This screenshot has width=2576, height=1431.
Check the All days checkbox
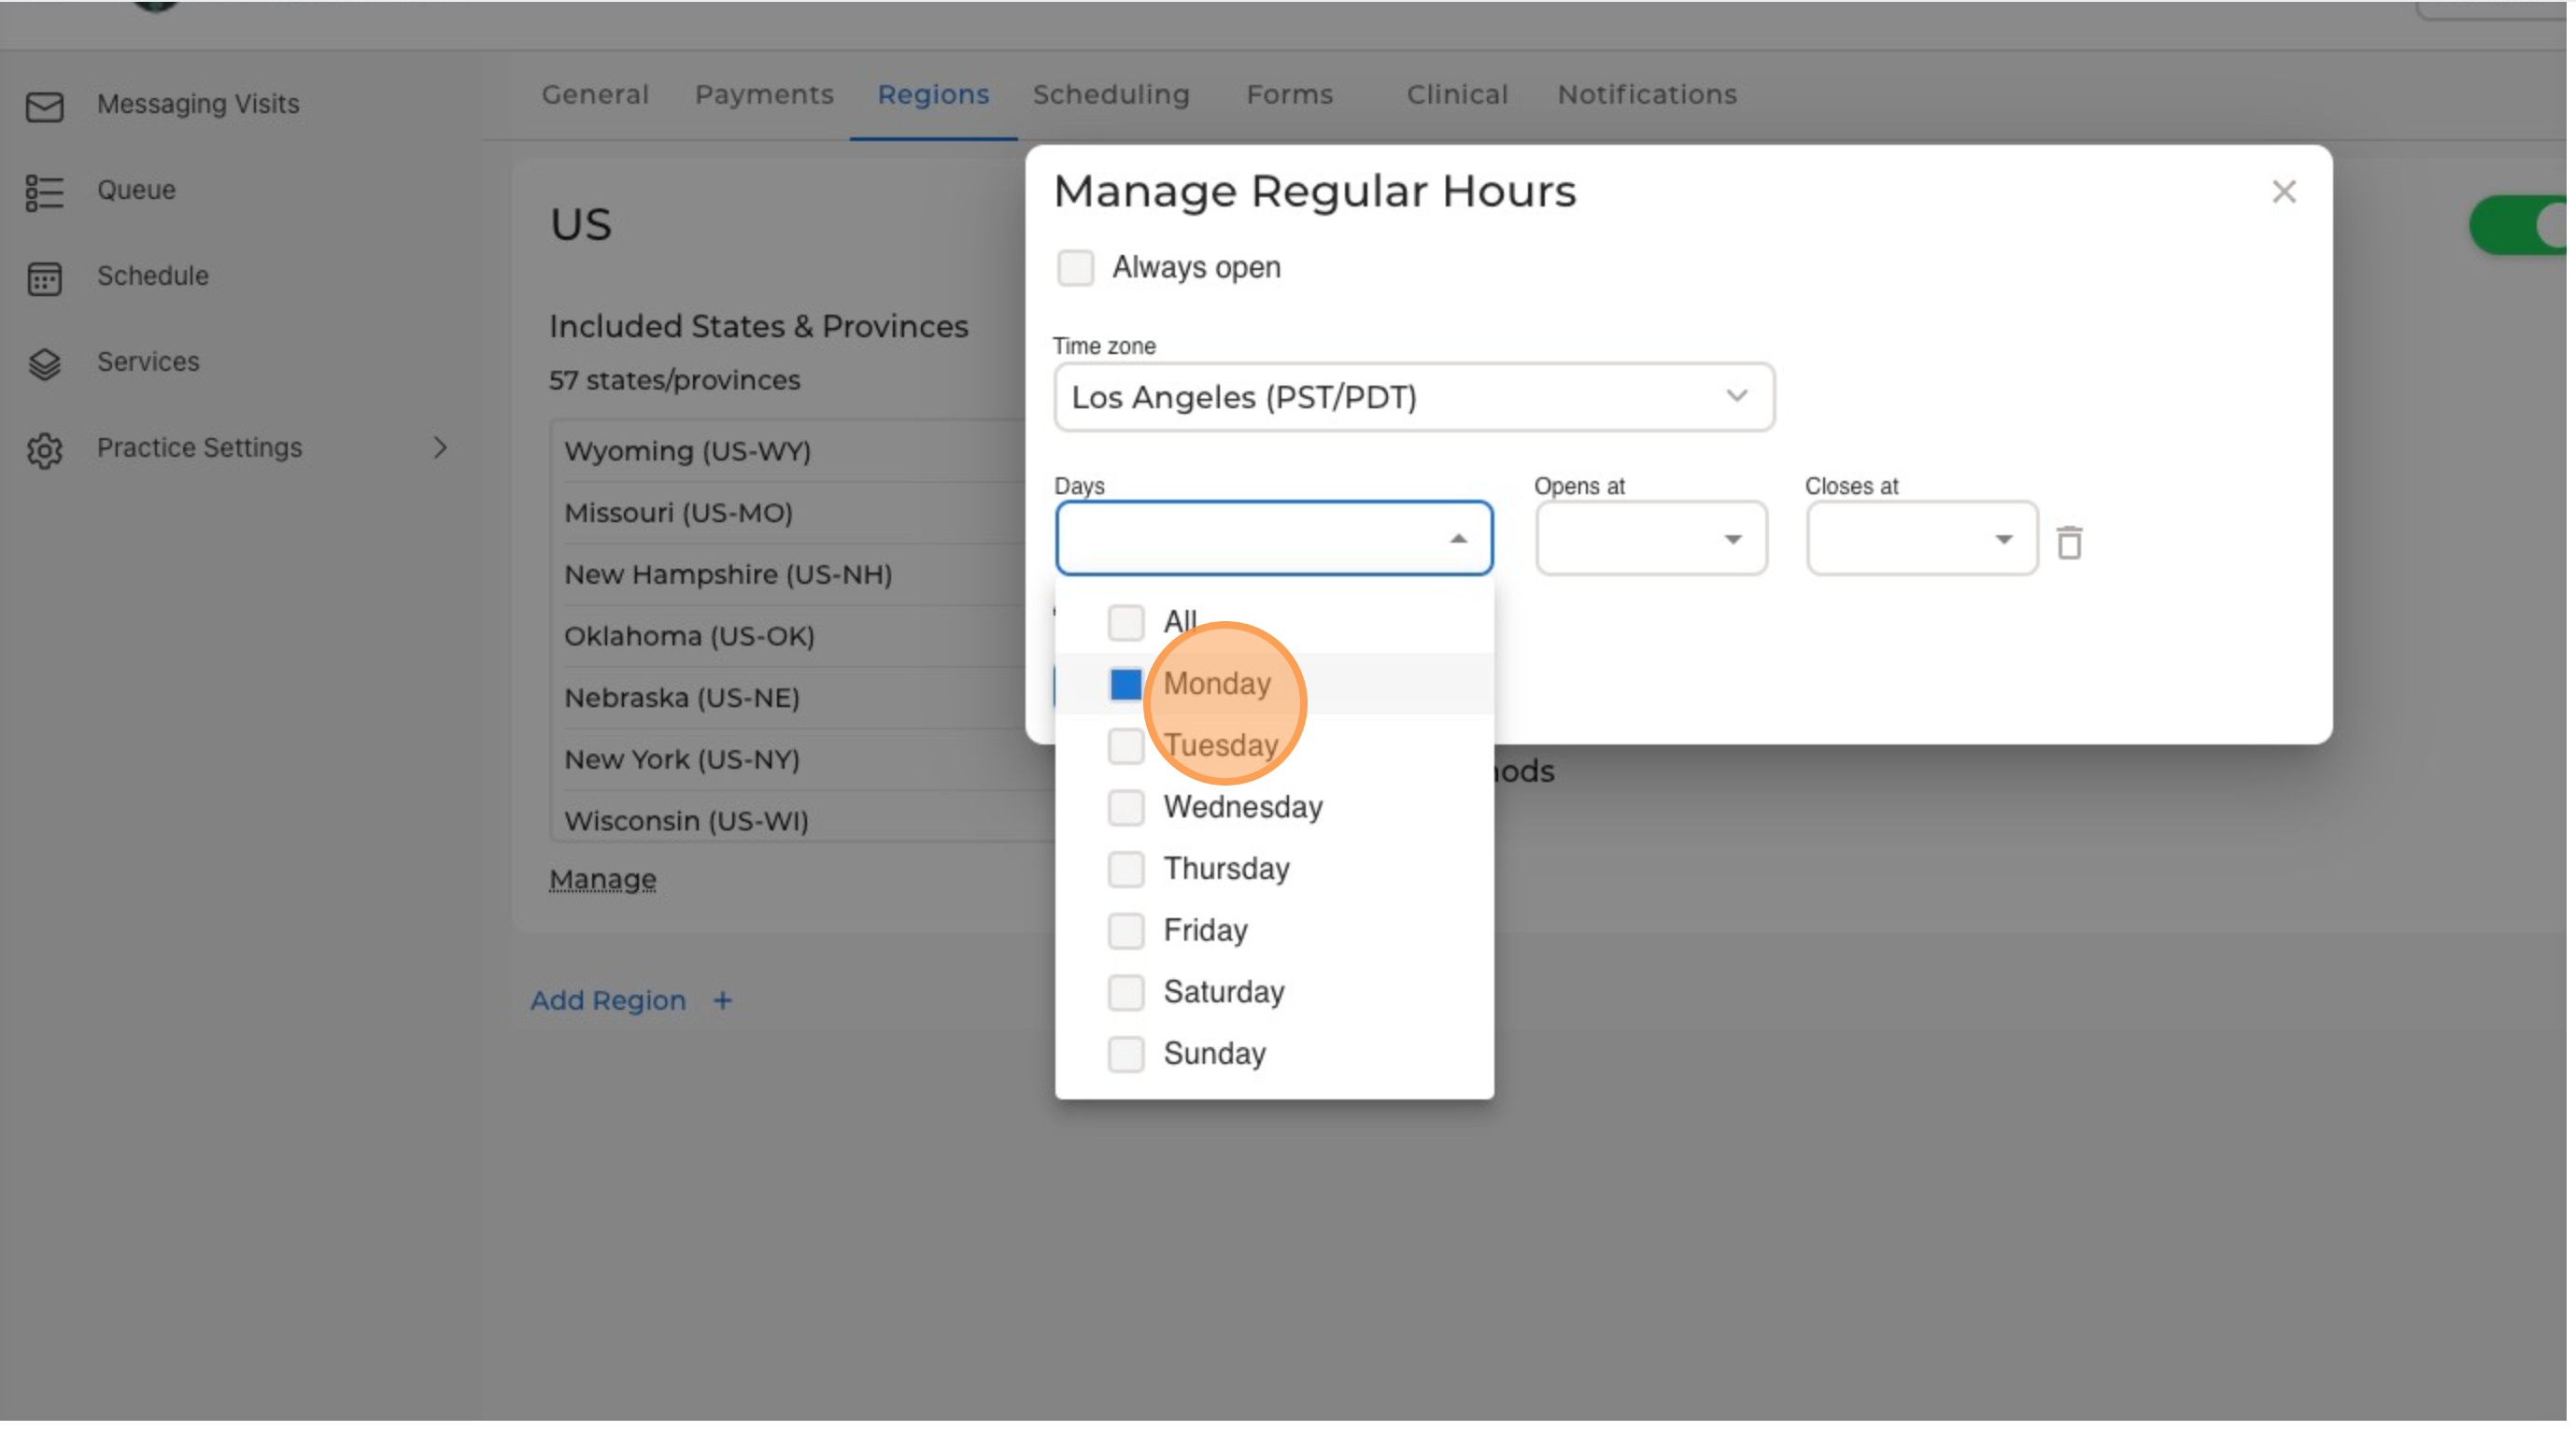[1125, 621]
